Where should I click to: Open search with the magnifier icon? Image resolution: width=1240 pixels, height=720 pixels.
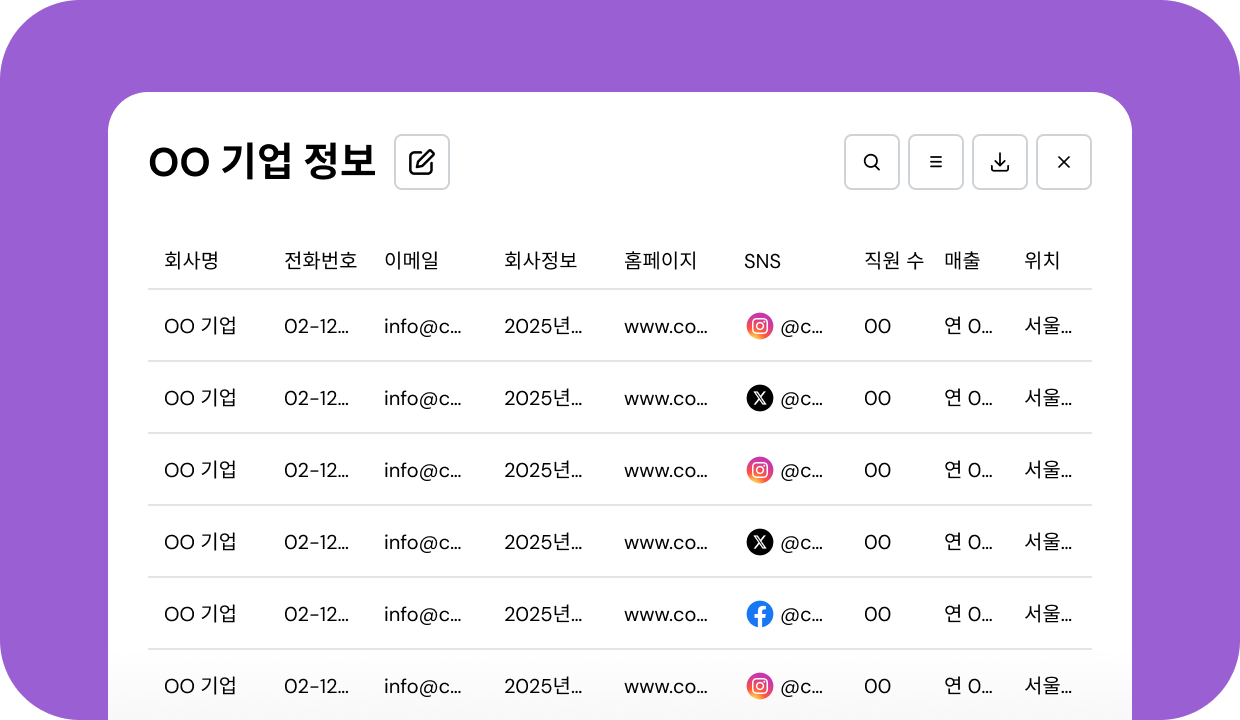pyautogui.click(x=872, y=162)
